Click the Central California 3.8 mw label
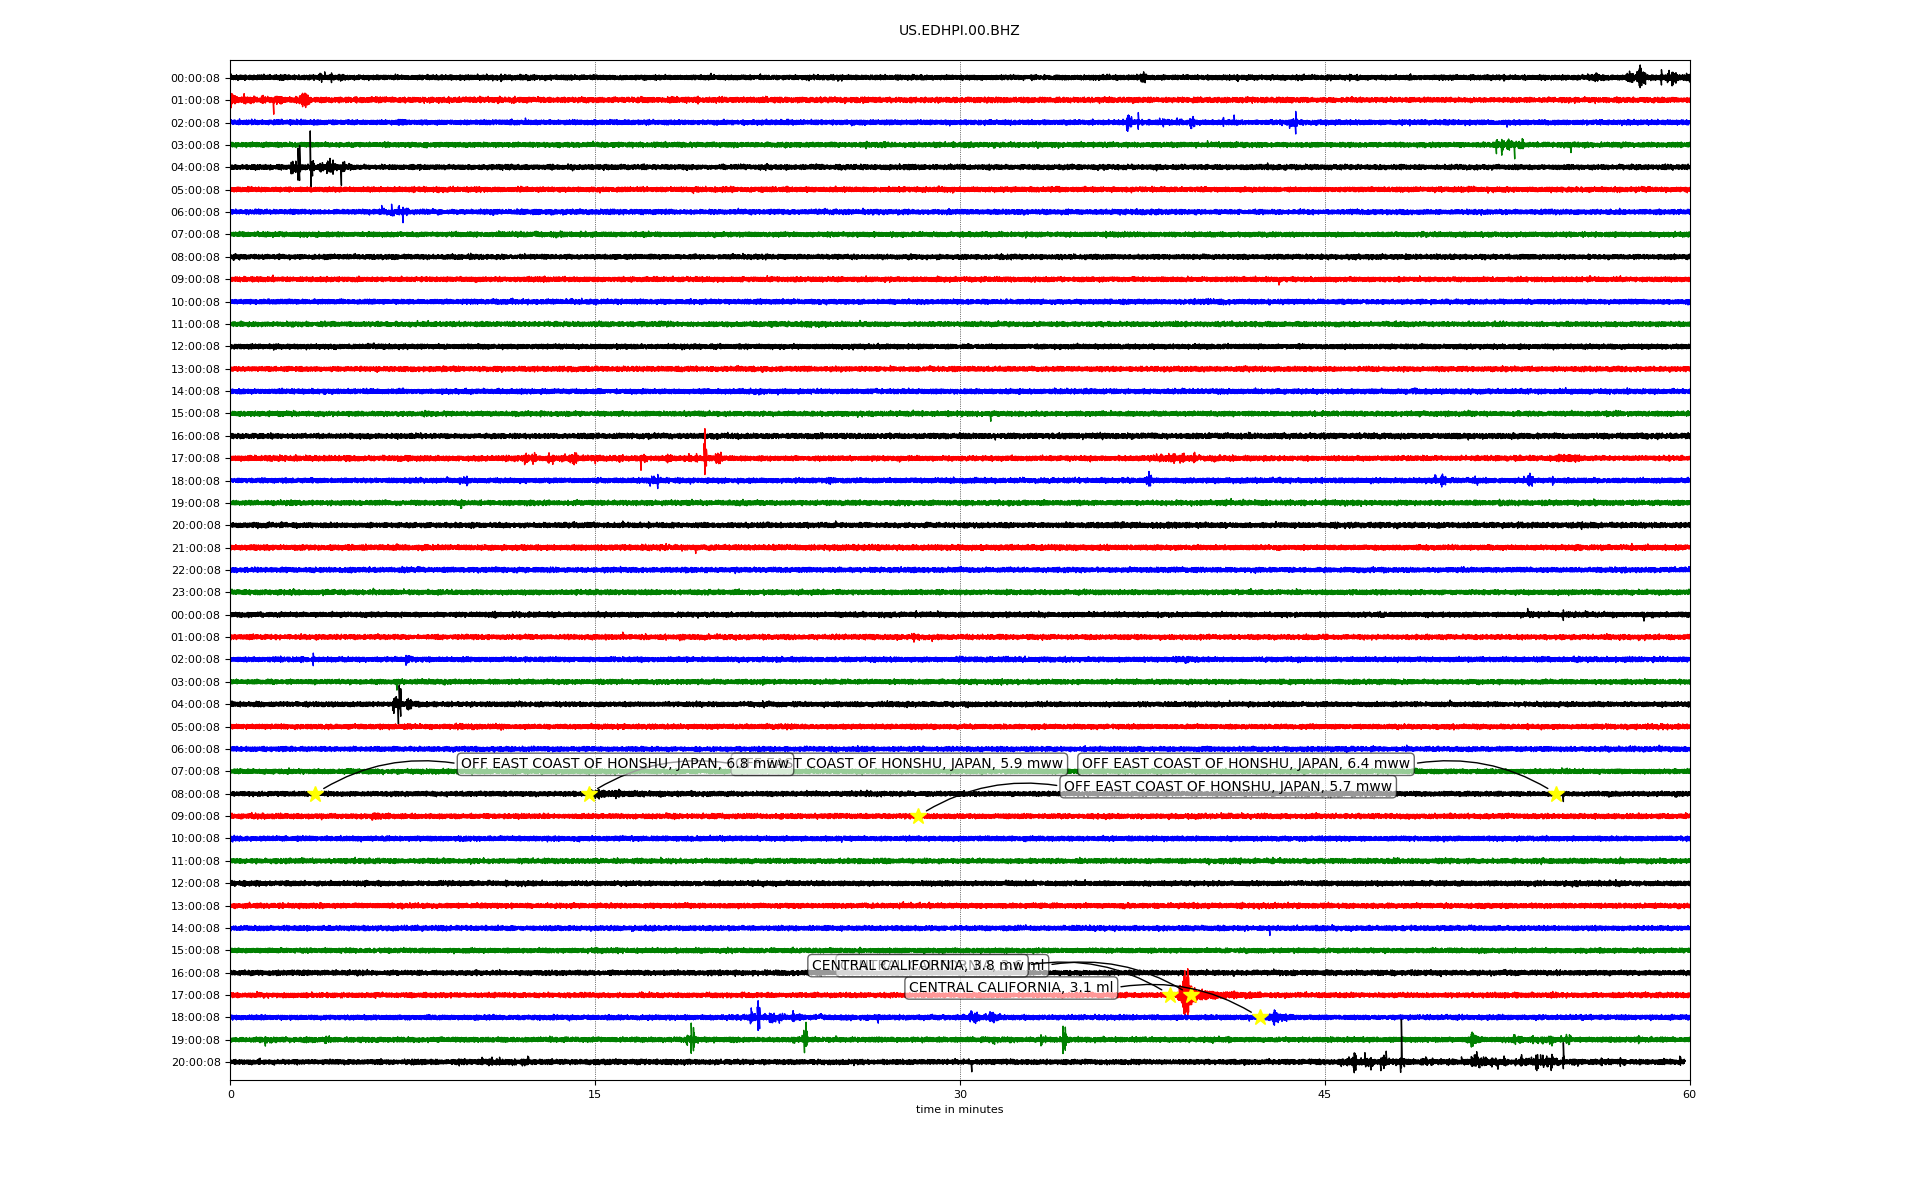The image size is (1920, 1200). [917, 966]
